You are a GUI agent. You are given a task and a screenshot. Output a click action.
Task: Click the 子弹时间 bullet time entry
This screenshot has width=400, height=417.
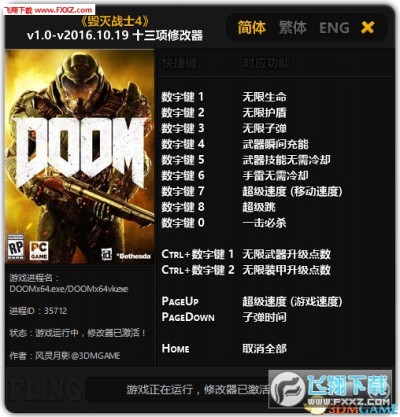[264, 317]
